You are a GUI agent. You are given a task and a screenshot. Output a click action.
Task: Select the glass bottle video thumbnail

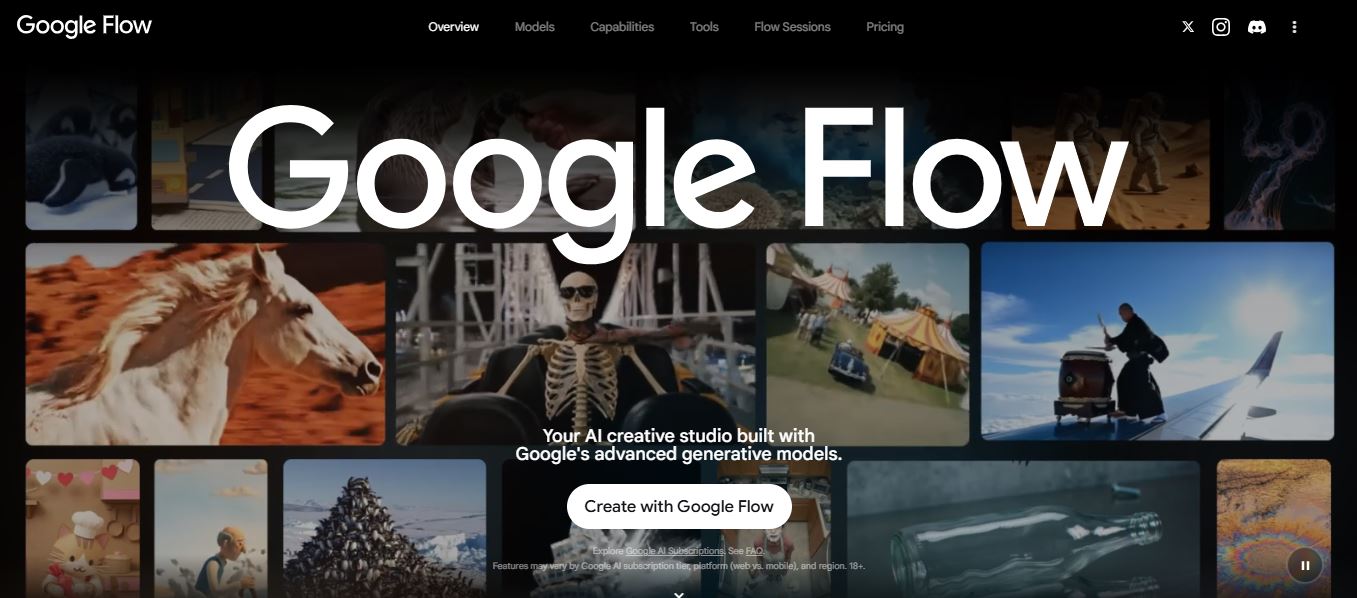(1023, 528)
